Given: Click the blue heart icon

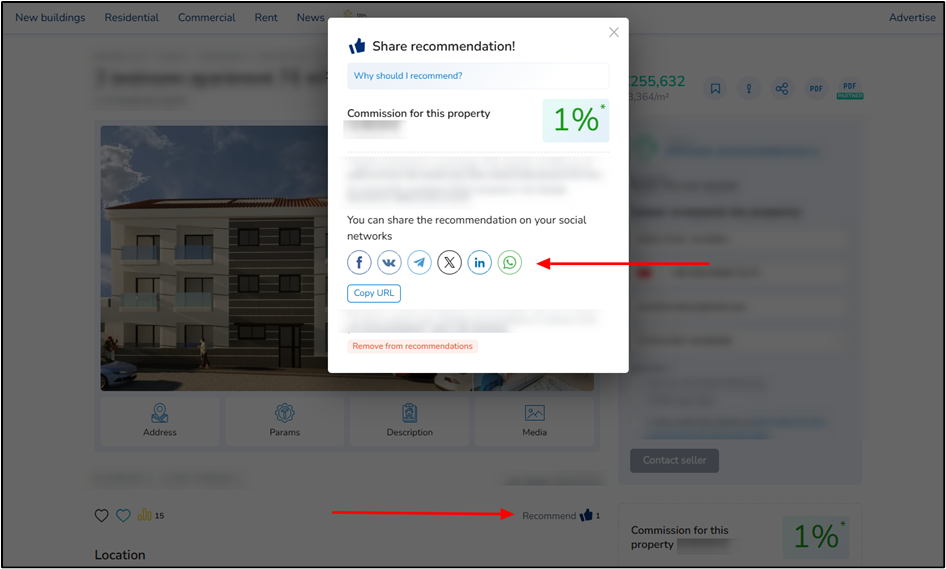Looking at the screenshot, I should click(x=123, y=515).
